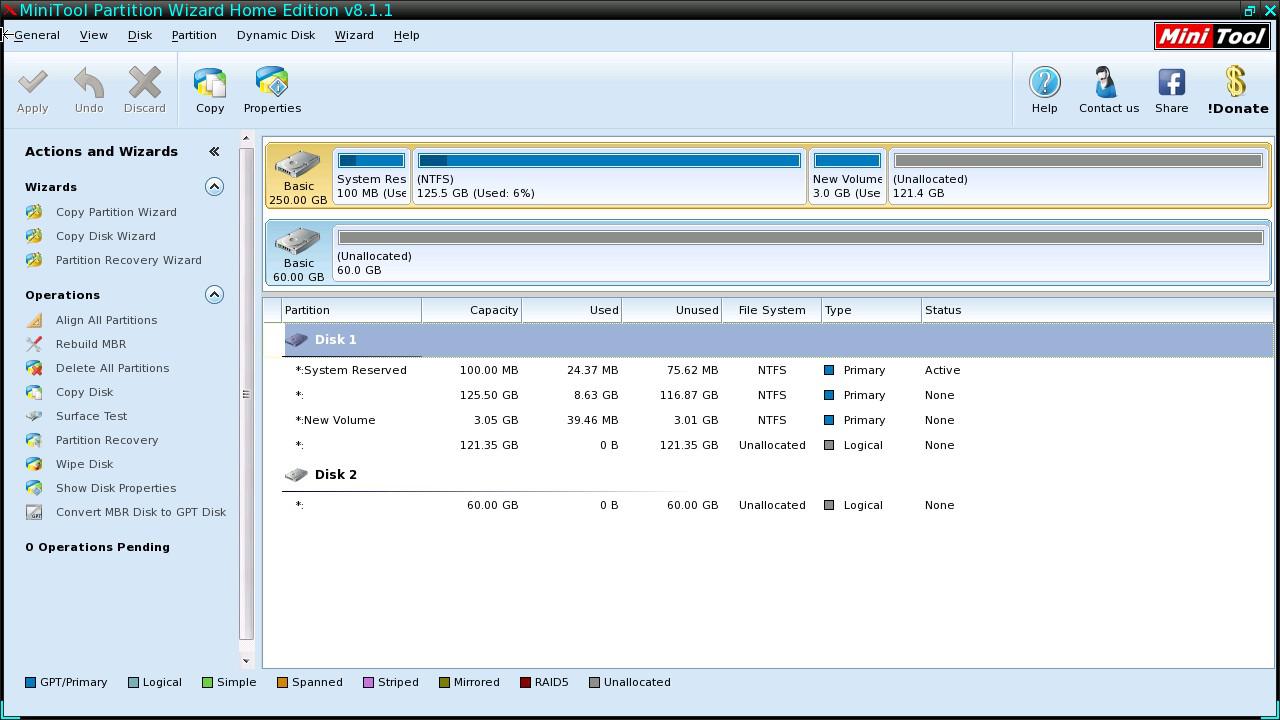The width and height of the screenshot is (1280, 720).
Task: Click the Facebook Share icon
Action: (1171, 82)
